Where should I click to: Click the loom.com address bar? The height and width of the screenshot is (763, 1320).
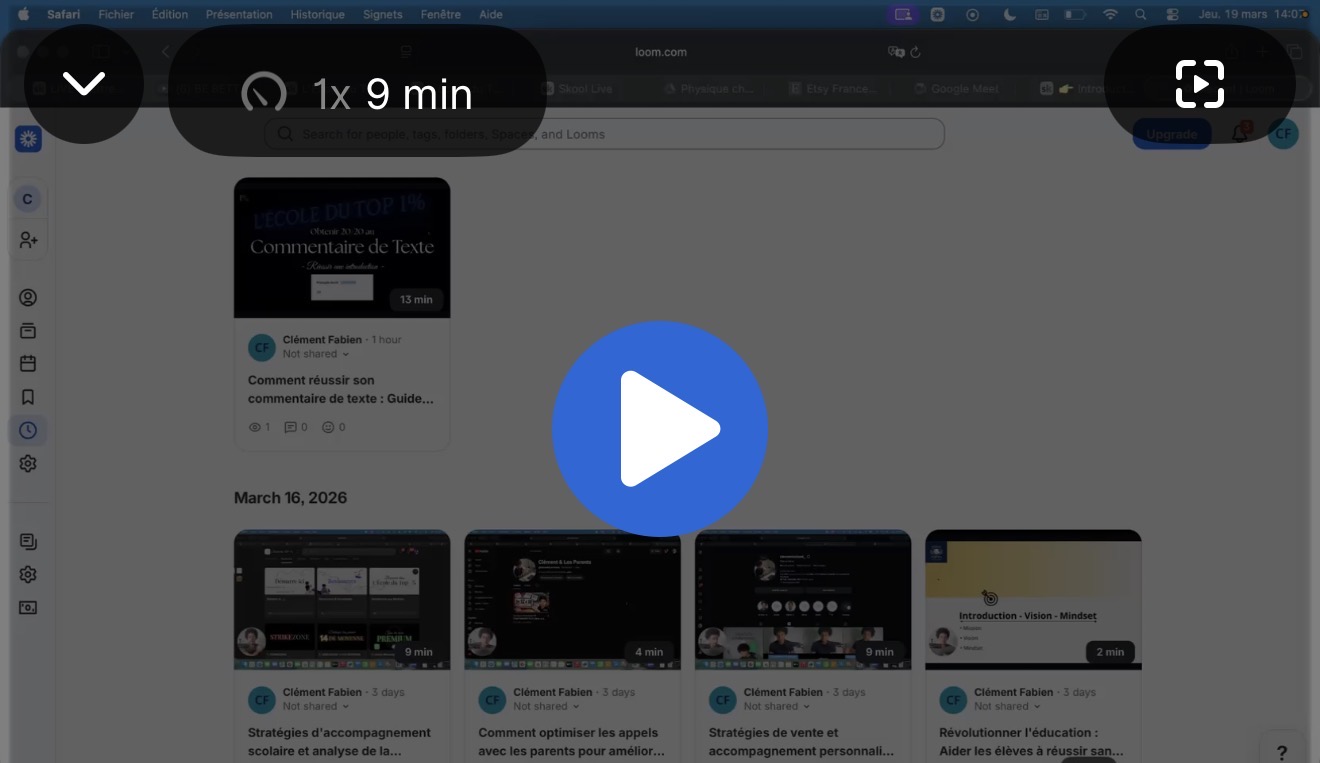point(660,52)
